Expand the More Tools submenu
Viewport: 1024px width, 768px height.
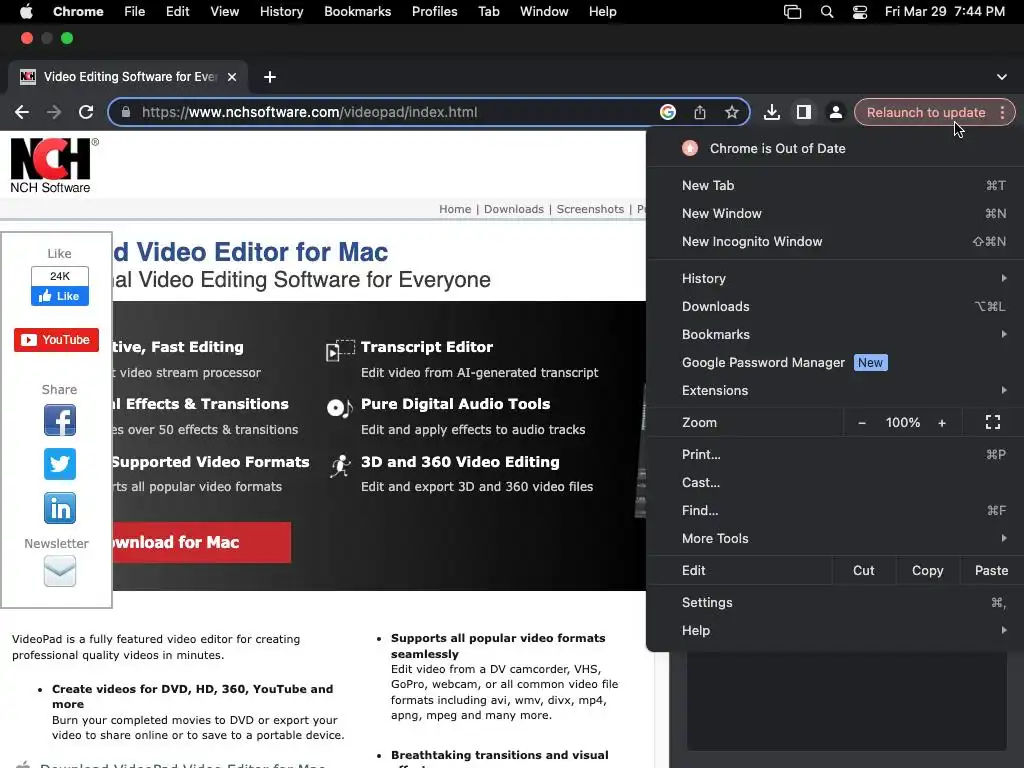tap(835, 539)
